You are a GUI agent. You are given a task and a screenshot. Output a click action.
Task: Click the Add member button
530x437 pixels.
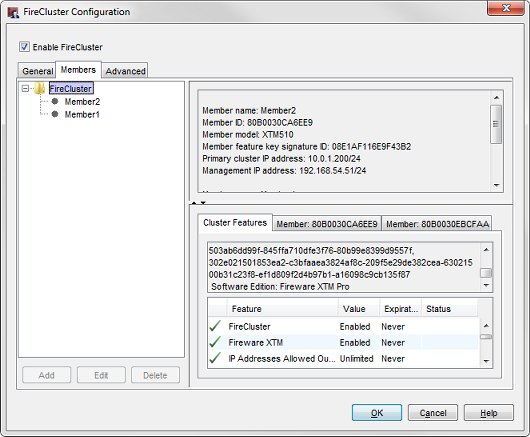coord(47,375)
